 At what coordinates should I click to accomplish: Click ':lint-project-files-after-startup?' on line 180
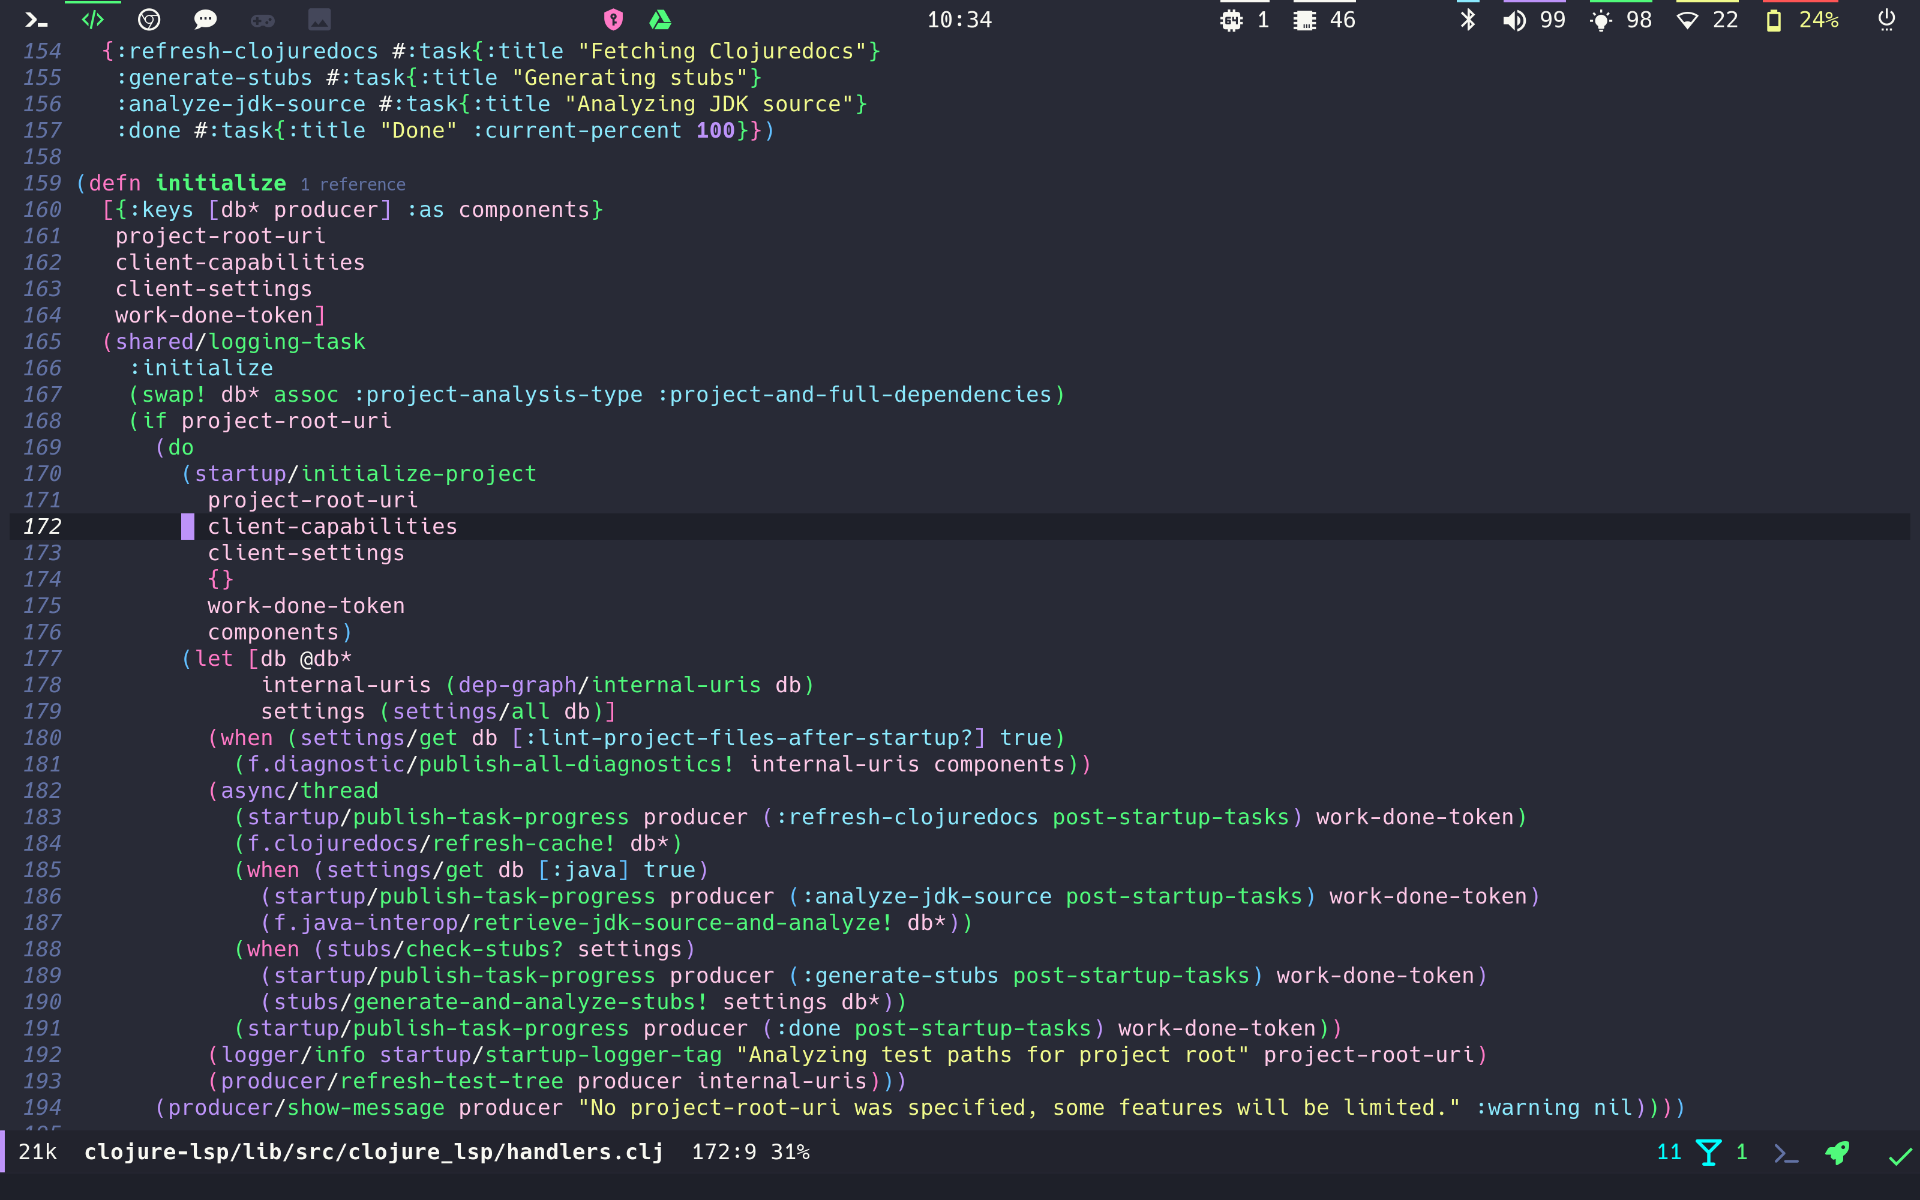[x=748, y=738]
